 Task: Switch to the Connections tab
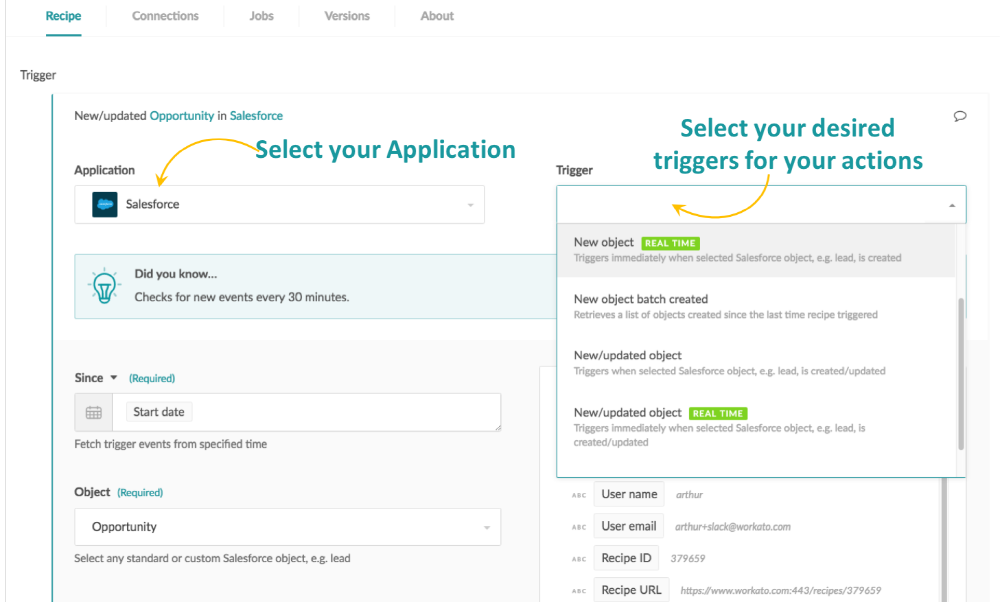[165, 16]
